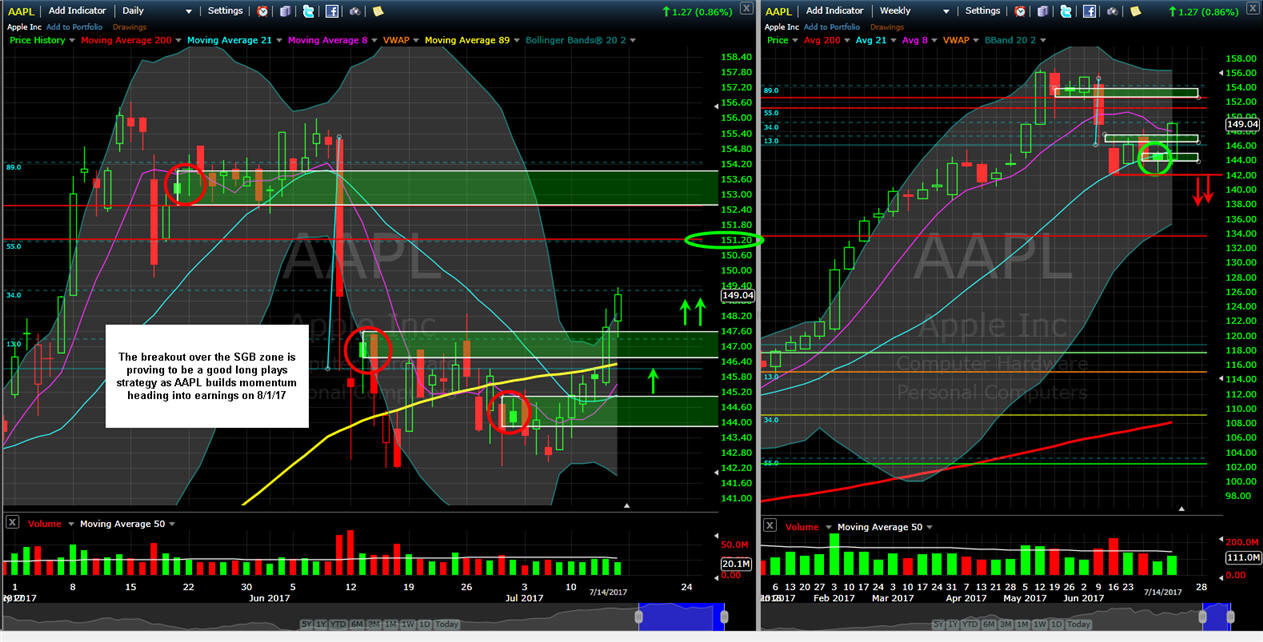This screenshot has width=1263, height=642.
Task: Expand Avg 21 options in Weekly chart
Action: point(893,40)
